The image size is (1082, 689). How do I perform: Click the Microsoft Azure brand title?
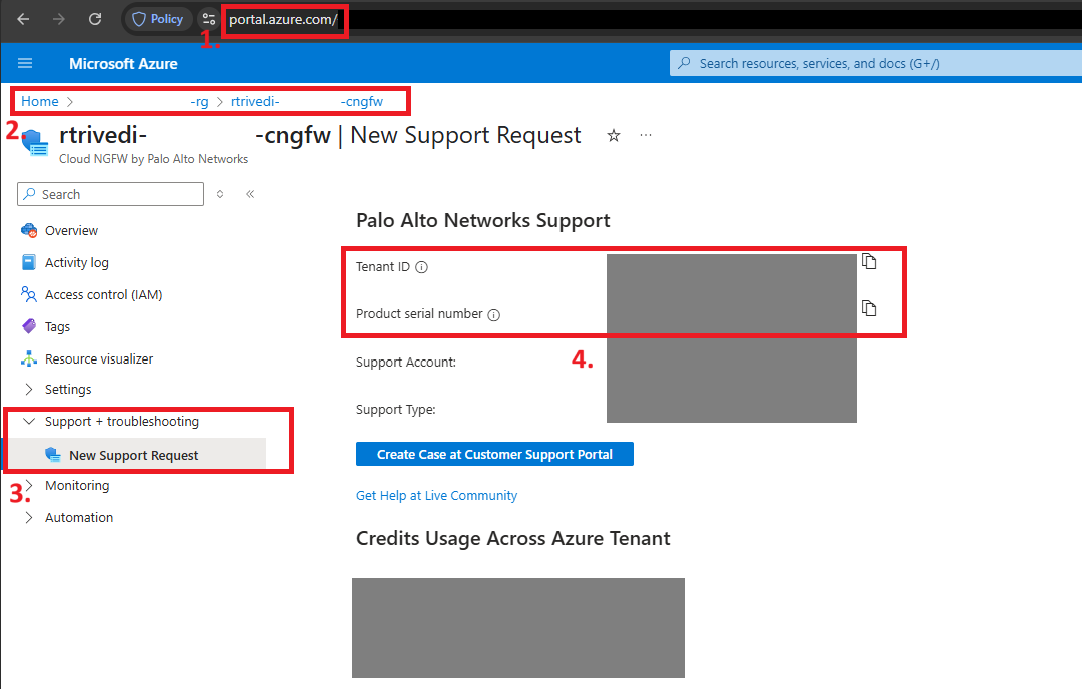[123, 64]
